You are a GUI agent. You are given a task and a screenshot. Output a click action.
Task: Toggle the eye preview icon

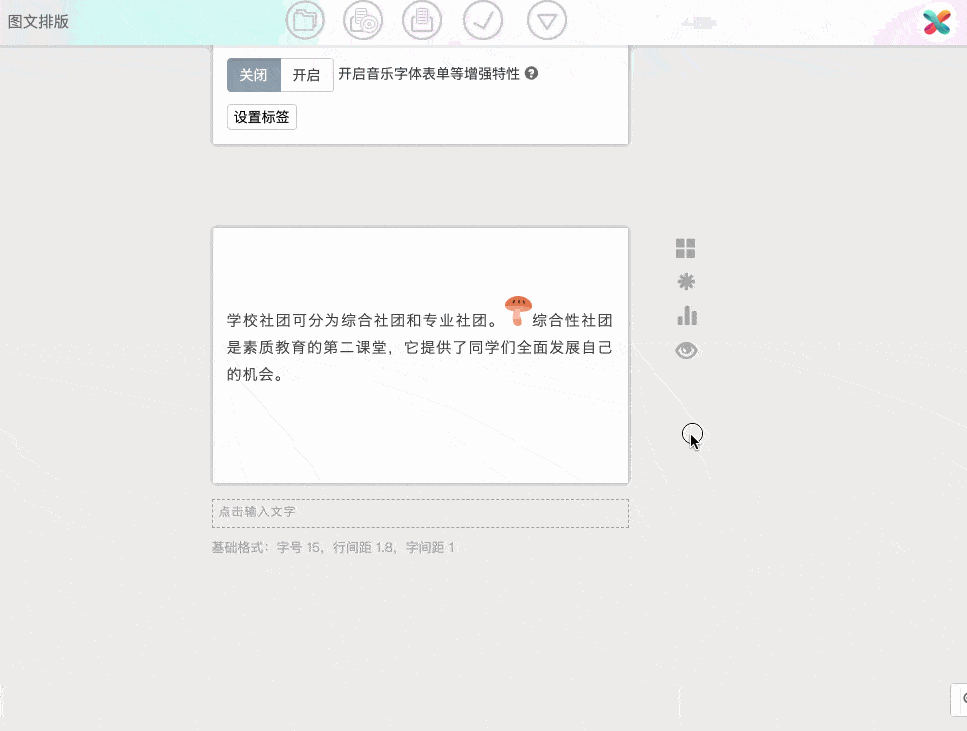(686, 350)
